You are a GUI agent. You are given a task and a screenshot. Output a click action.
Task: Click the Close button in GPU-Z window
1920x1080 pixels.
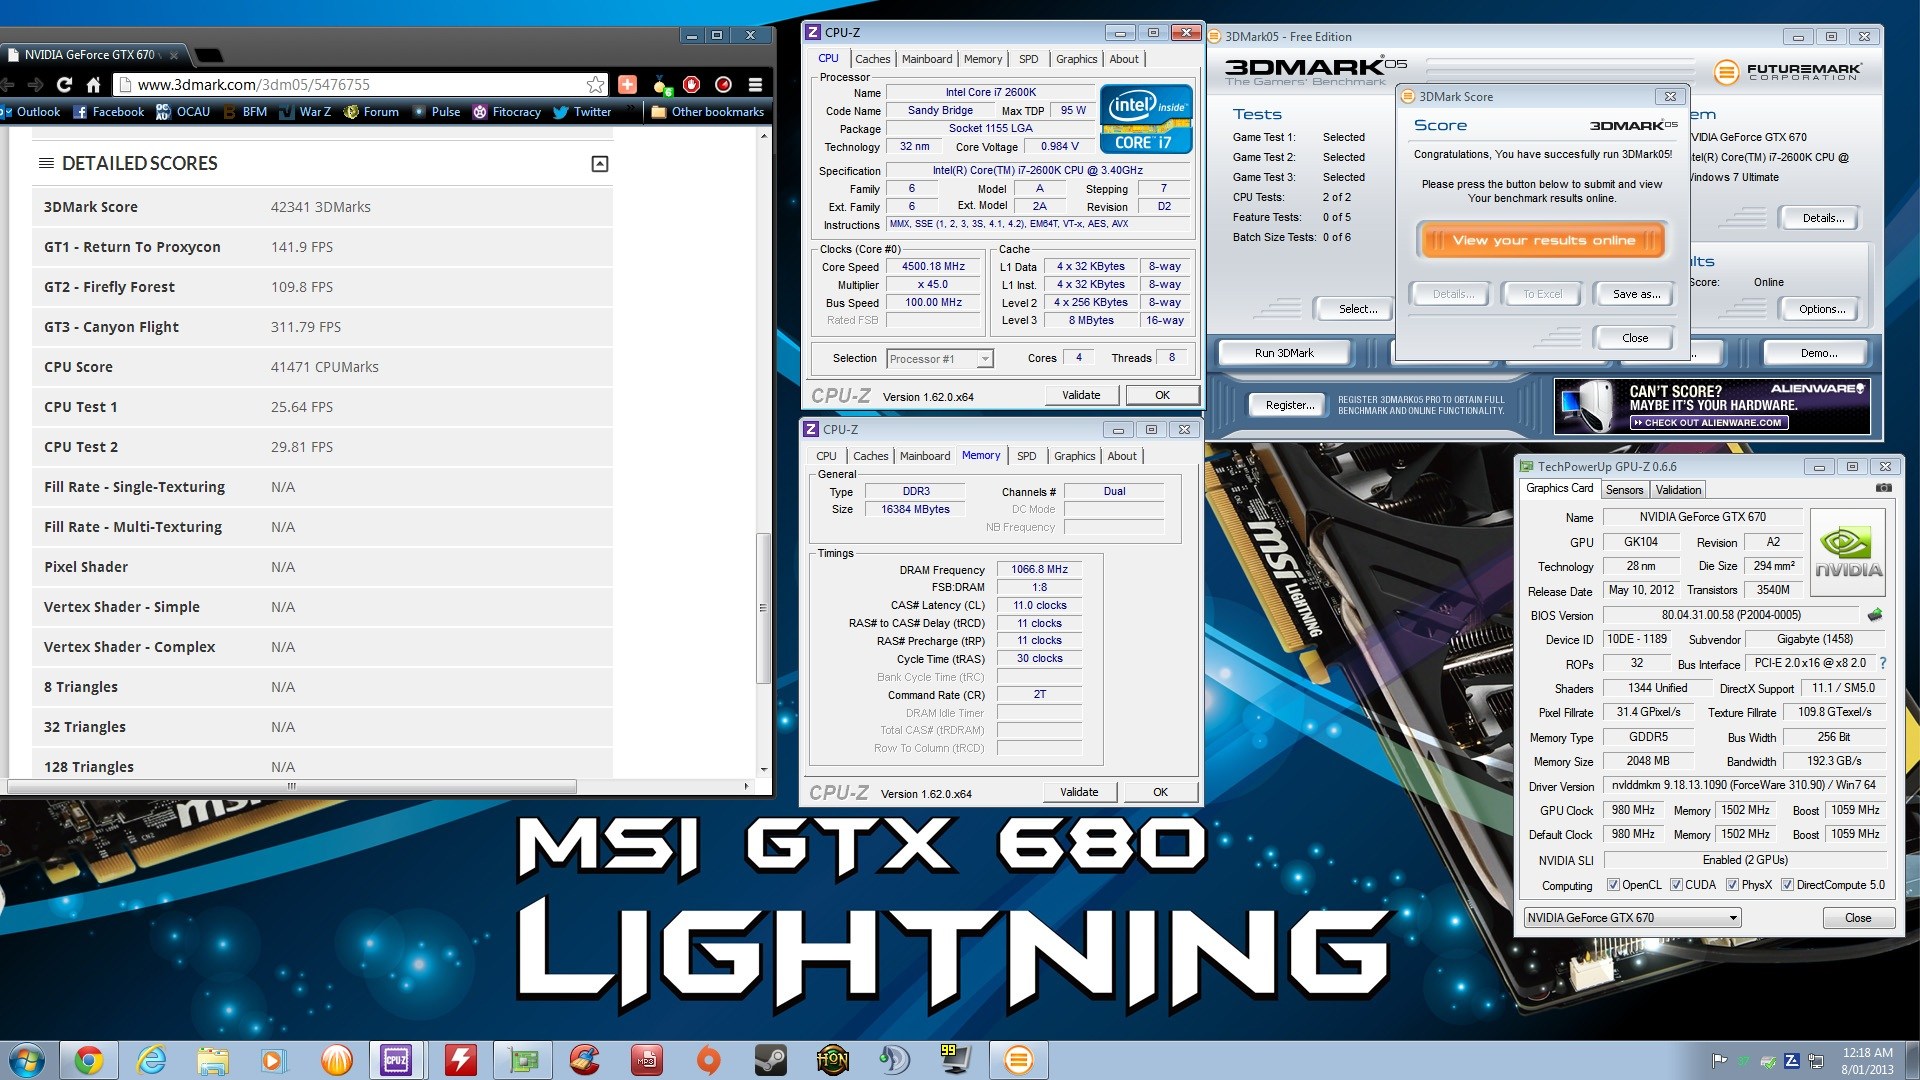click(1857, 918)
